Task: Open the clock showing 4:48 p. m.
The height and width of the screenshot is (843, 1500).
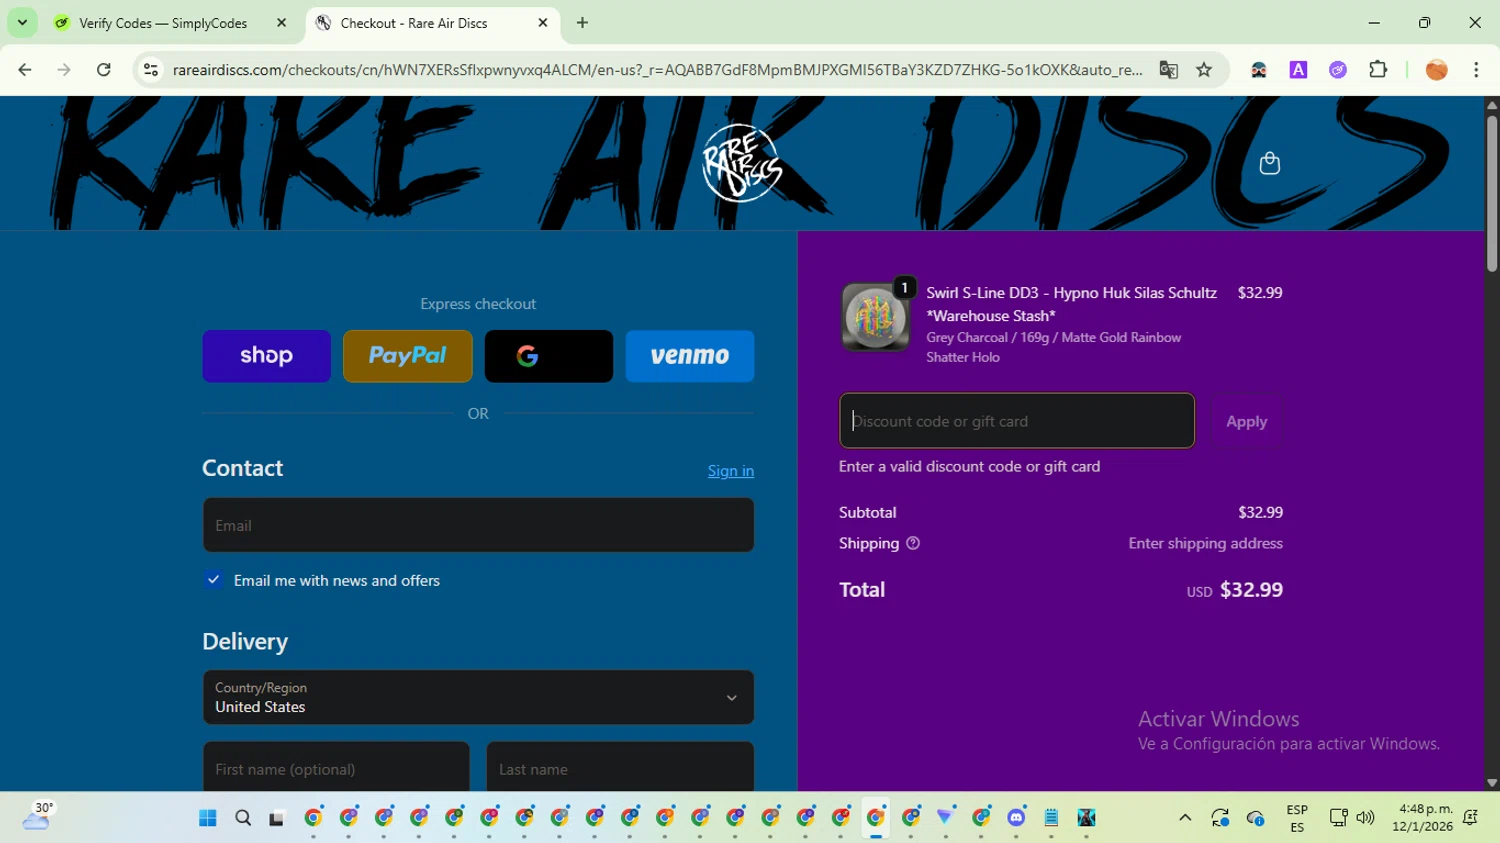Action: (x=1423, y=818)
